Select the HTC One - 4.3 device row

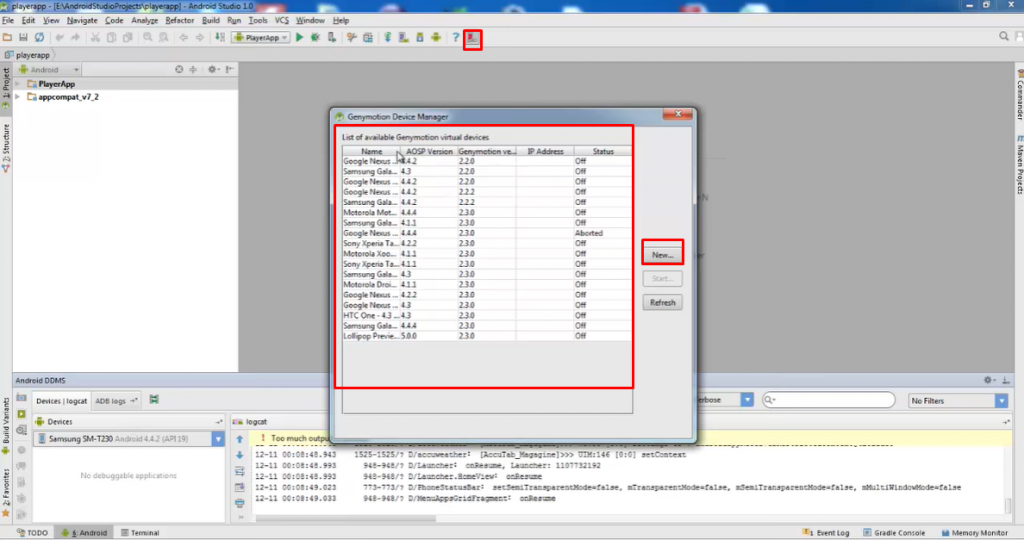487,315
